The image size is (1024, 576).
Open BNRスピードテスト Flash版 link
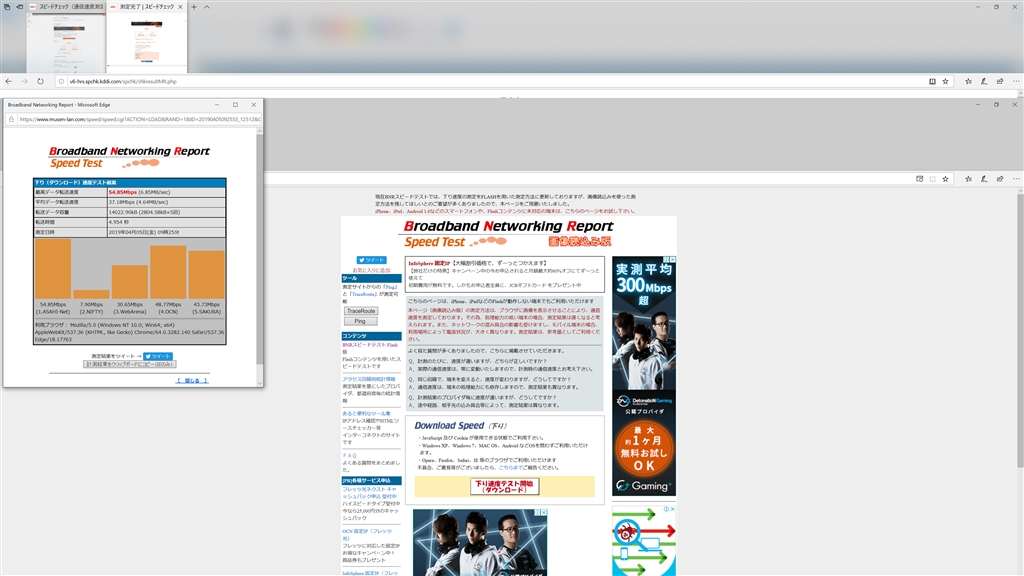370,348
